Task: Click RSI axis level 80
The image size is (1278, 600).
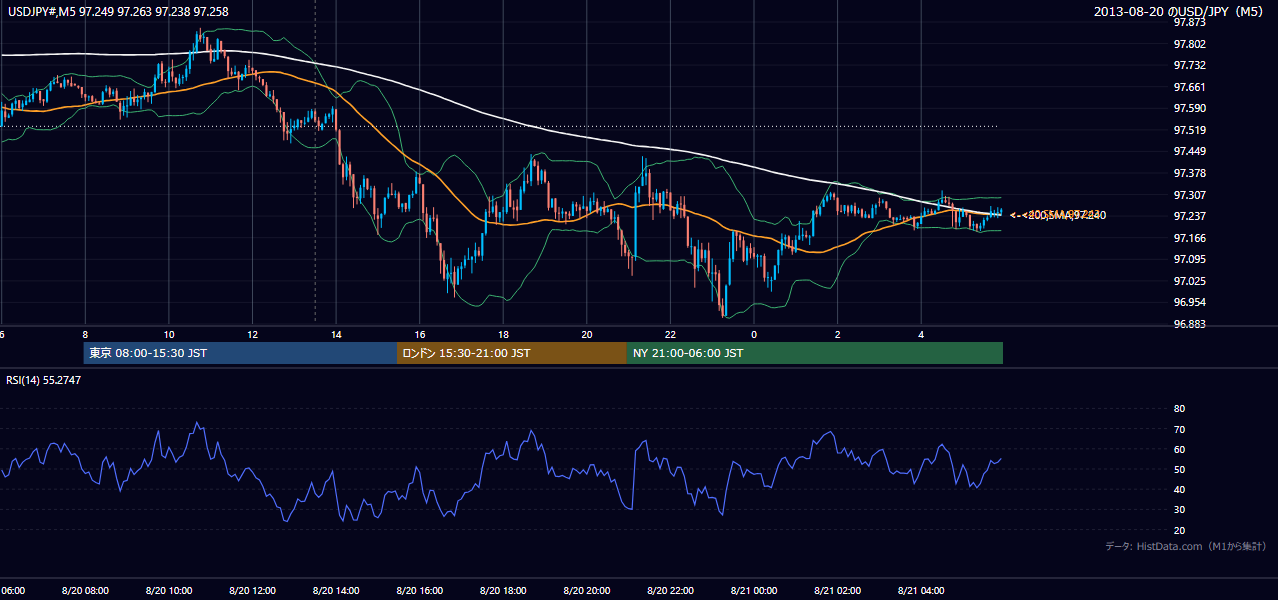Action: coord(1179,409)
